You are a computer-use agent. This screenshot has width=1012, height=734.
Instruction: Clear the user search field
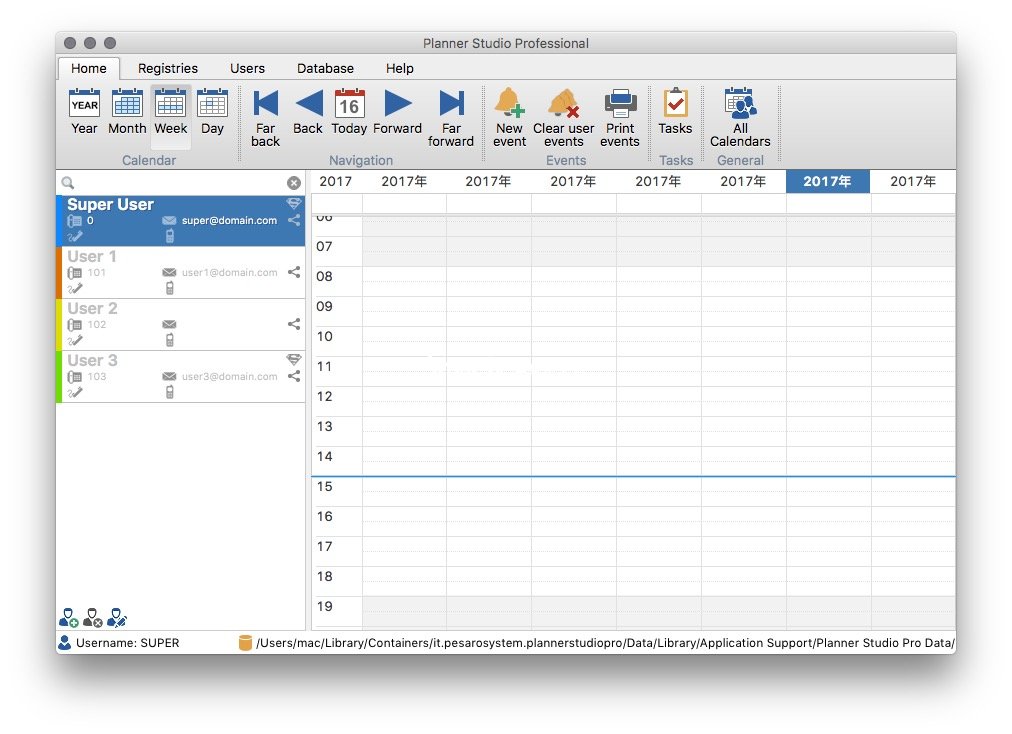pos(294,183)
